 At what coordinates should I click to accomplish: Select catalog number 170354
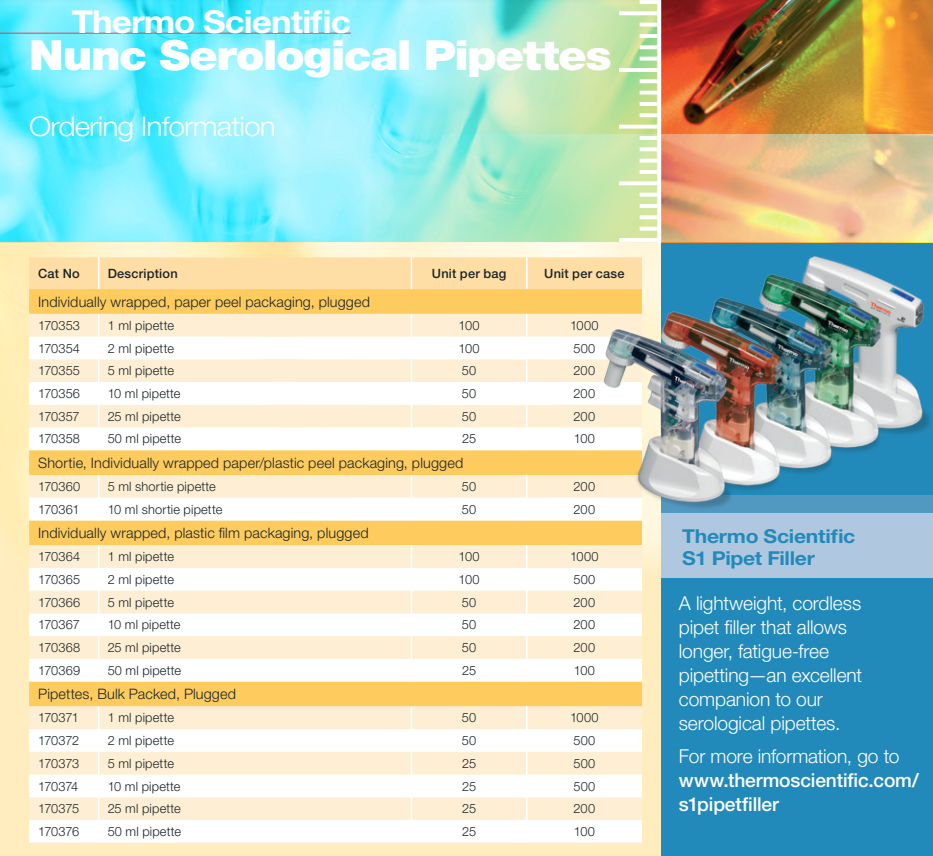59,349
